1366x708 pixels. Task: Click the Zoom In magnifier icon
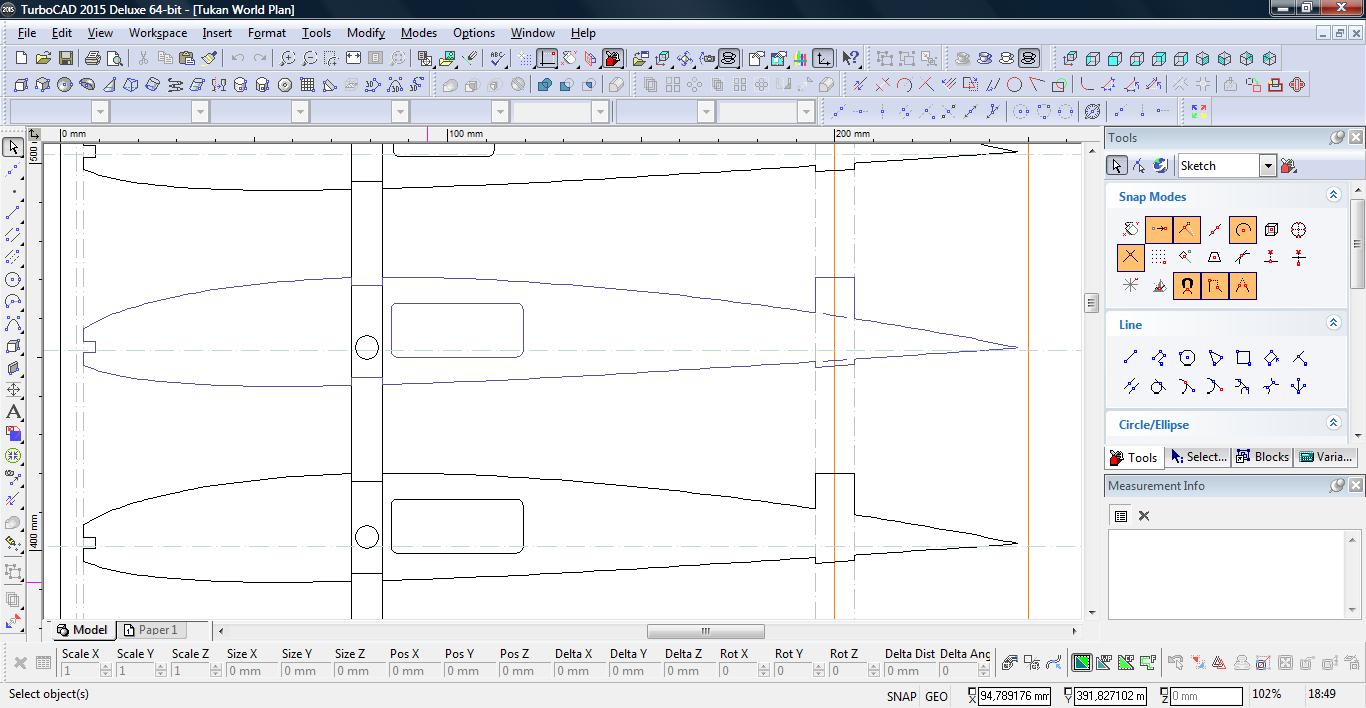coord(288,59)
